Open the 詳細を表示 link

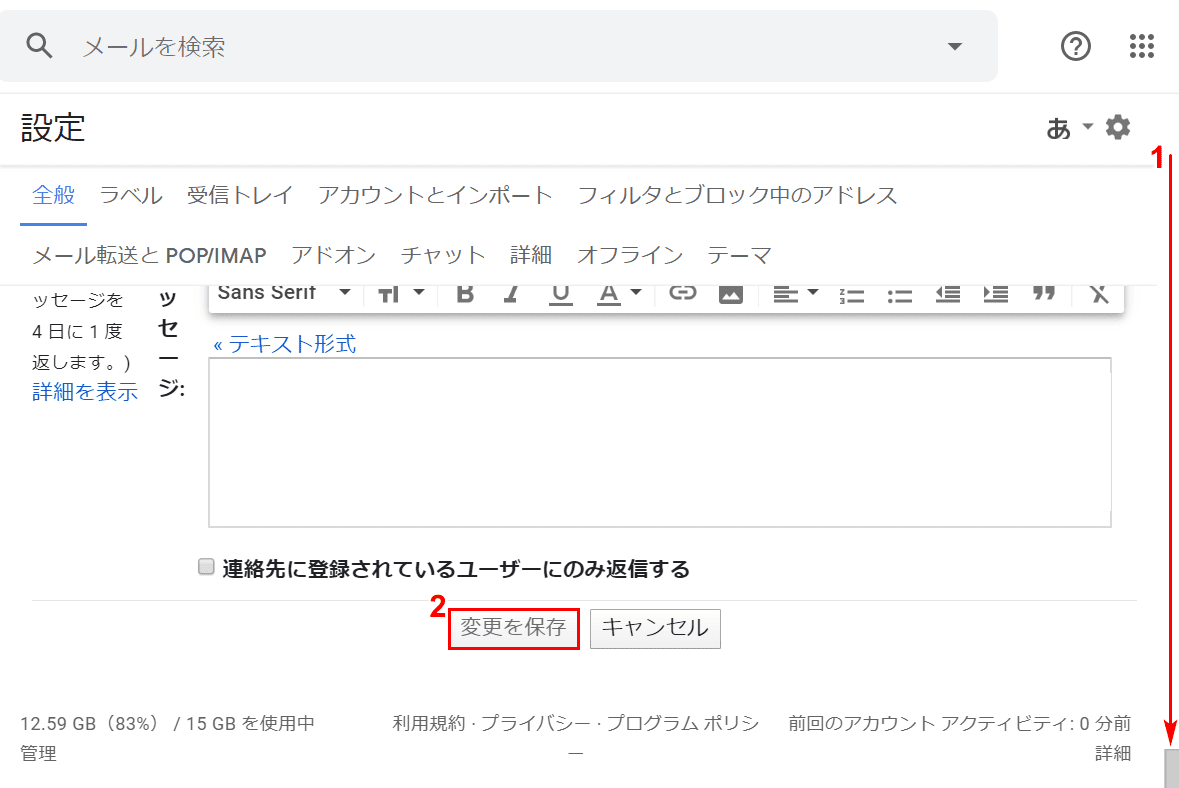coord(85,392)
